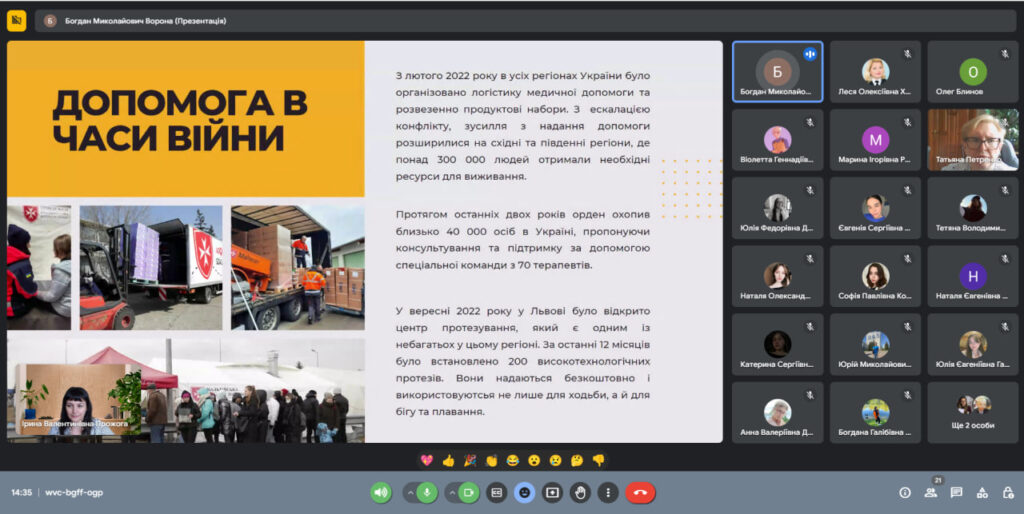Start presenting your screen
The height and width of the screenshot is (514, 1024).
pyautogui.click(x=553, y=492)
